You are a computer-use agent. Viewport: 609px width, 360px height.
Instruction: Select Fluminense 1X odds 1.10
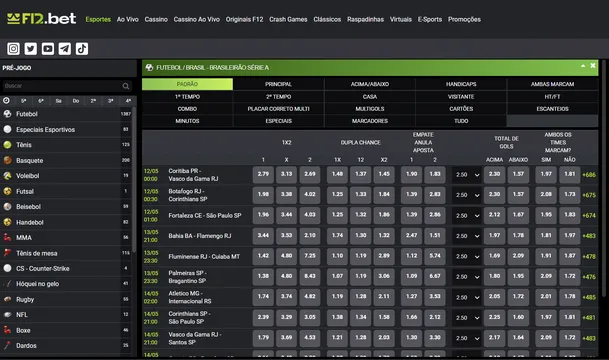338,256
